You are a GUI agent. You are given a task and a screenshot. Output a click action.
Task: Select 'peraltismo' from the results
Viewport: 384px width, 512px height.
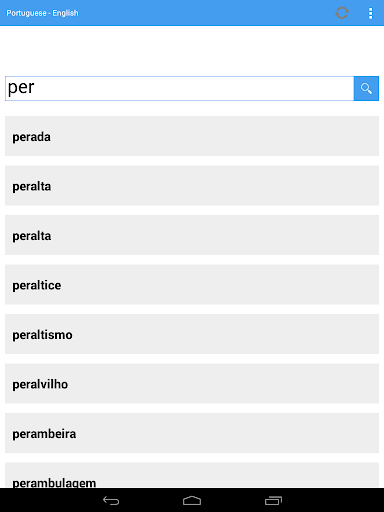(x=192, y=334)
